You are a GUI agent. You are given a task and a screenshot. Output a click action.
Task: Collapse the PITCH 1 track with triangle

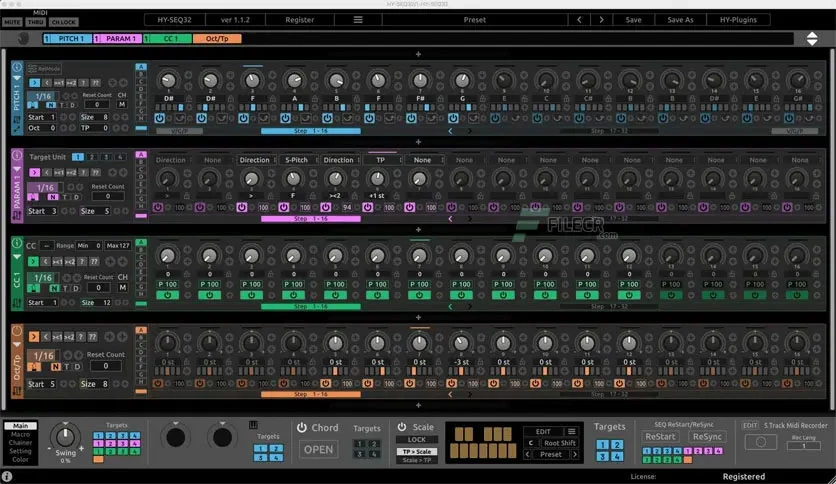(17, 78)
